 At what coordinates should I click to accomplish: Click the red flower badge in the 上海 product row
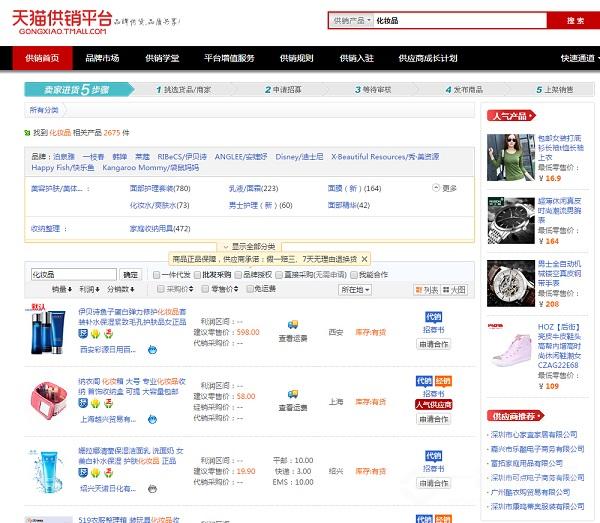tap(109, 403)
